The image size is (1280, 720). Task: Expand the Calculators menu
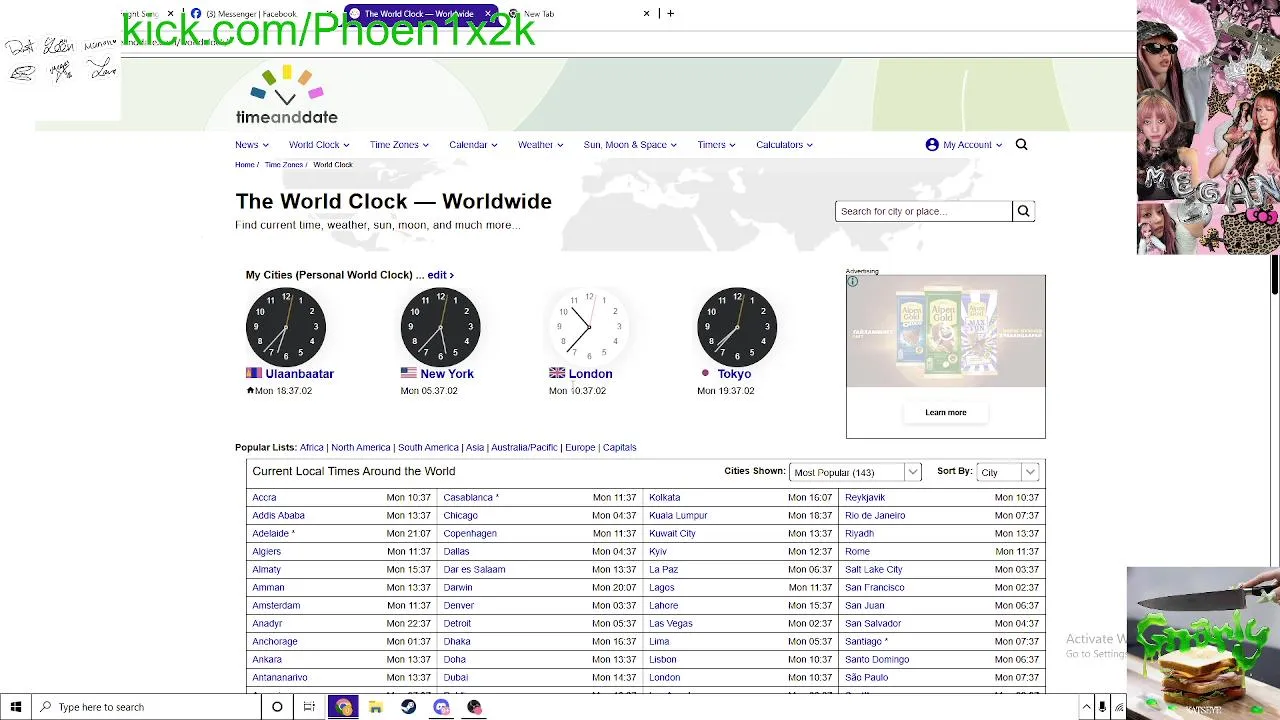(x=784, y=144)
